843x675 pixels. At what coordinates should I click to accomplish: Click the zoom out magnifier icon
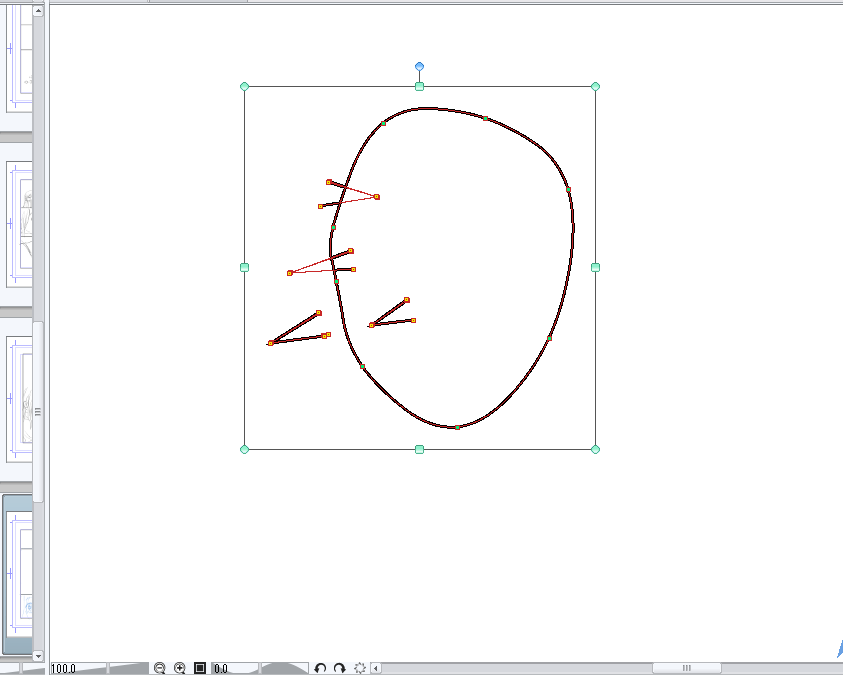(x=159, y=668)
